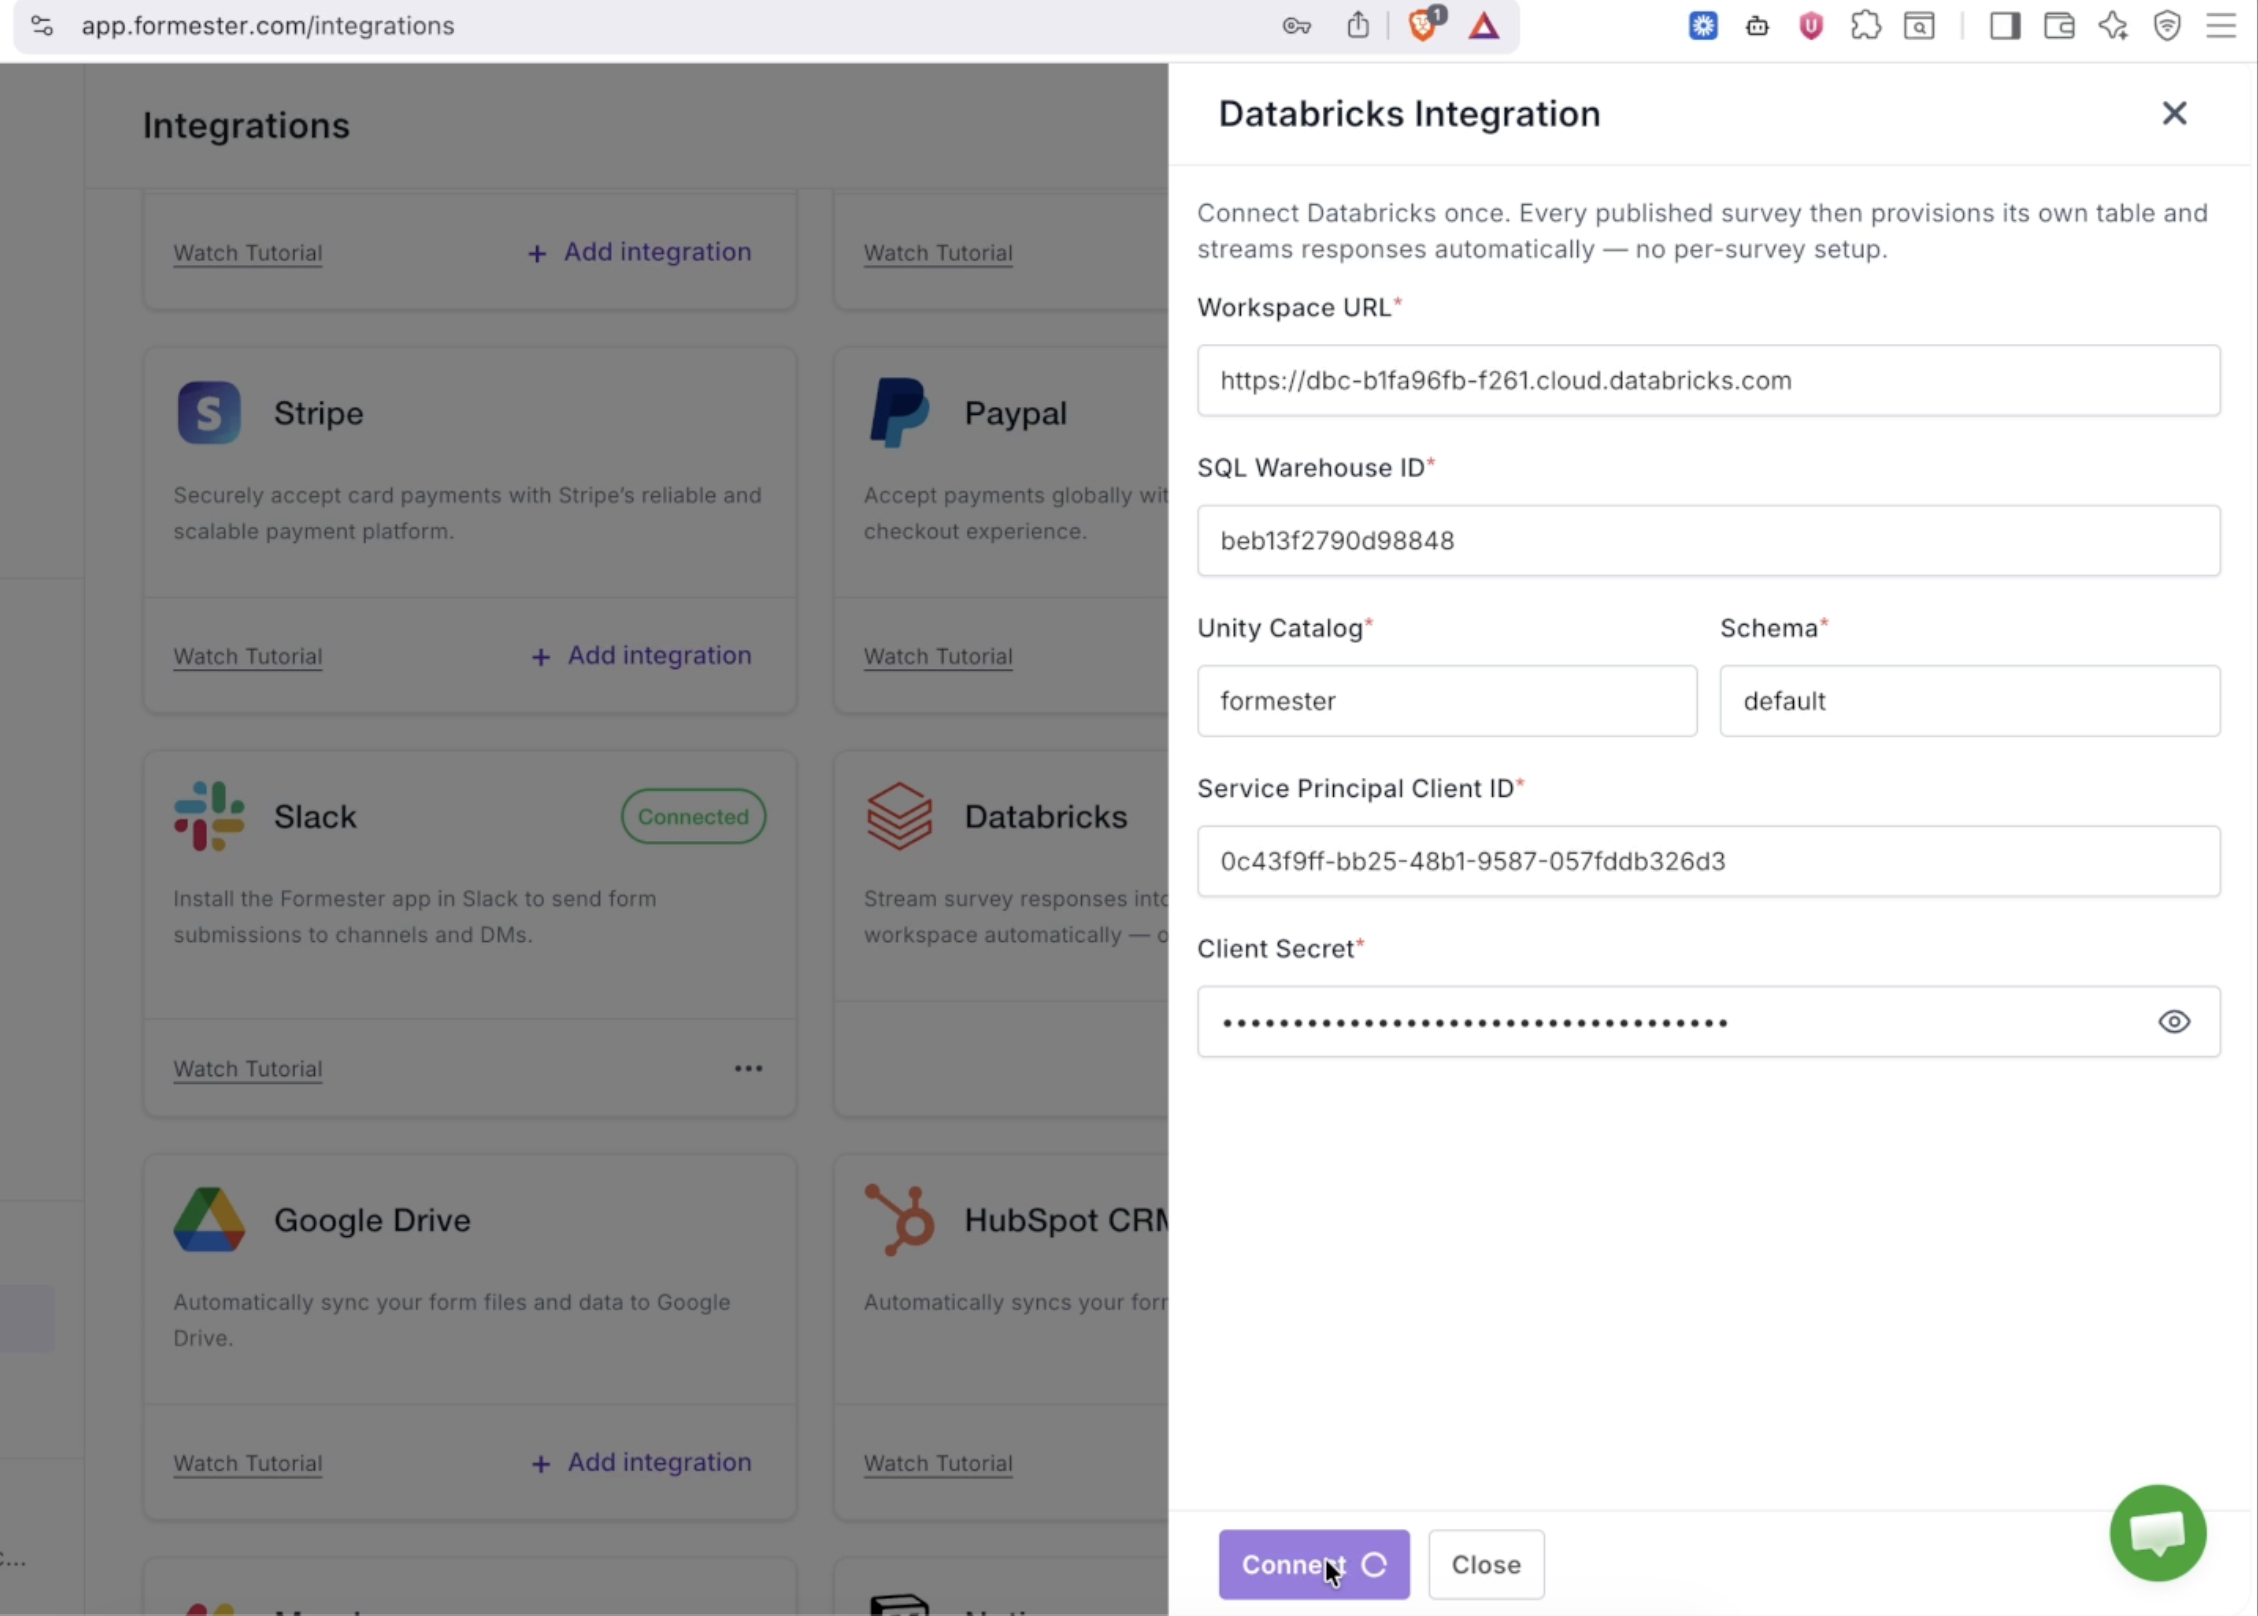Click the Slack card title

[315, 816]
